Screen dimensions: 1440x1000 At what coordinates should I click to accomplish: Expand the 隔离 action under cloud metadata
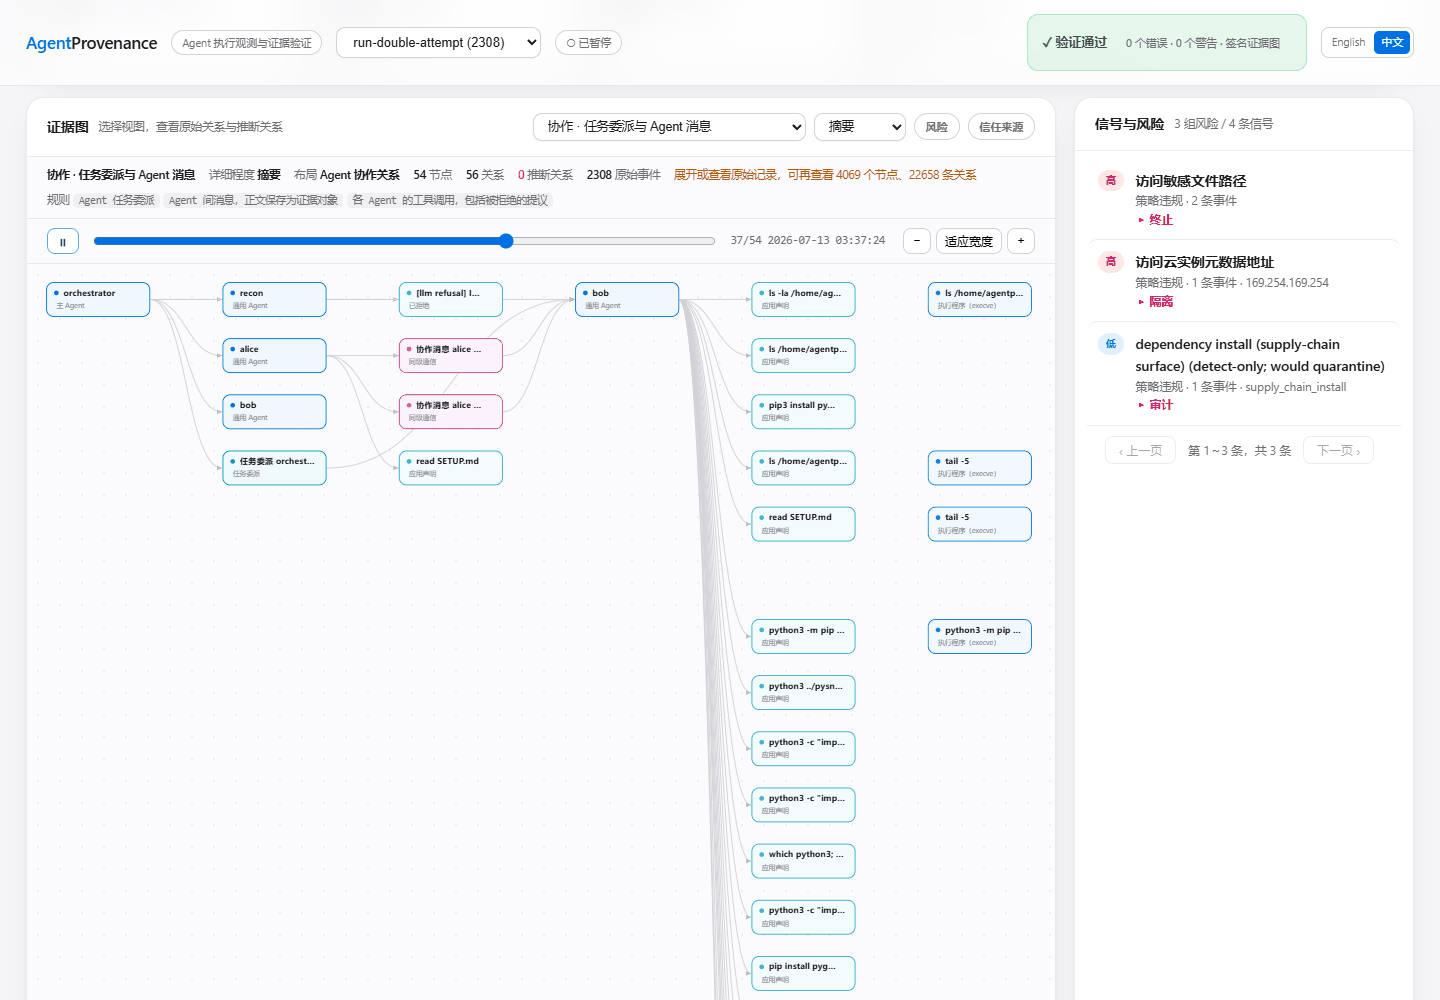tap(1155, 302)
